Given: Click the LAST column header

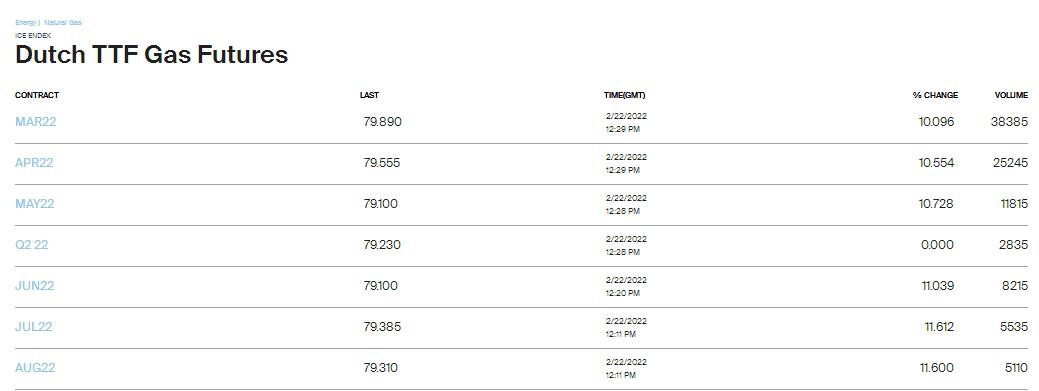Looking at the screenshot, I should (369, 95).
